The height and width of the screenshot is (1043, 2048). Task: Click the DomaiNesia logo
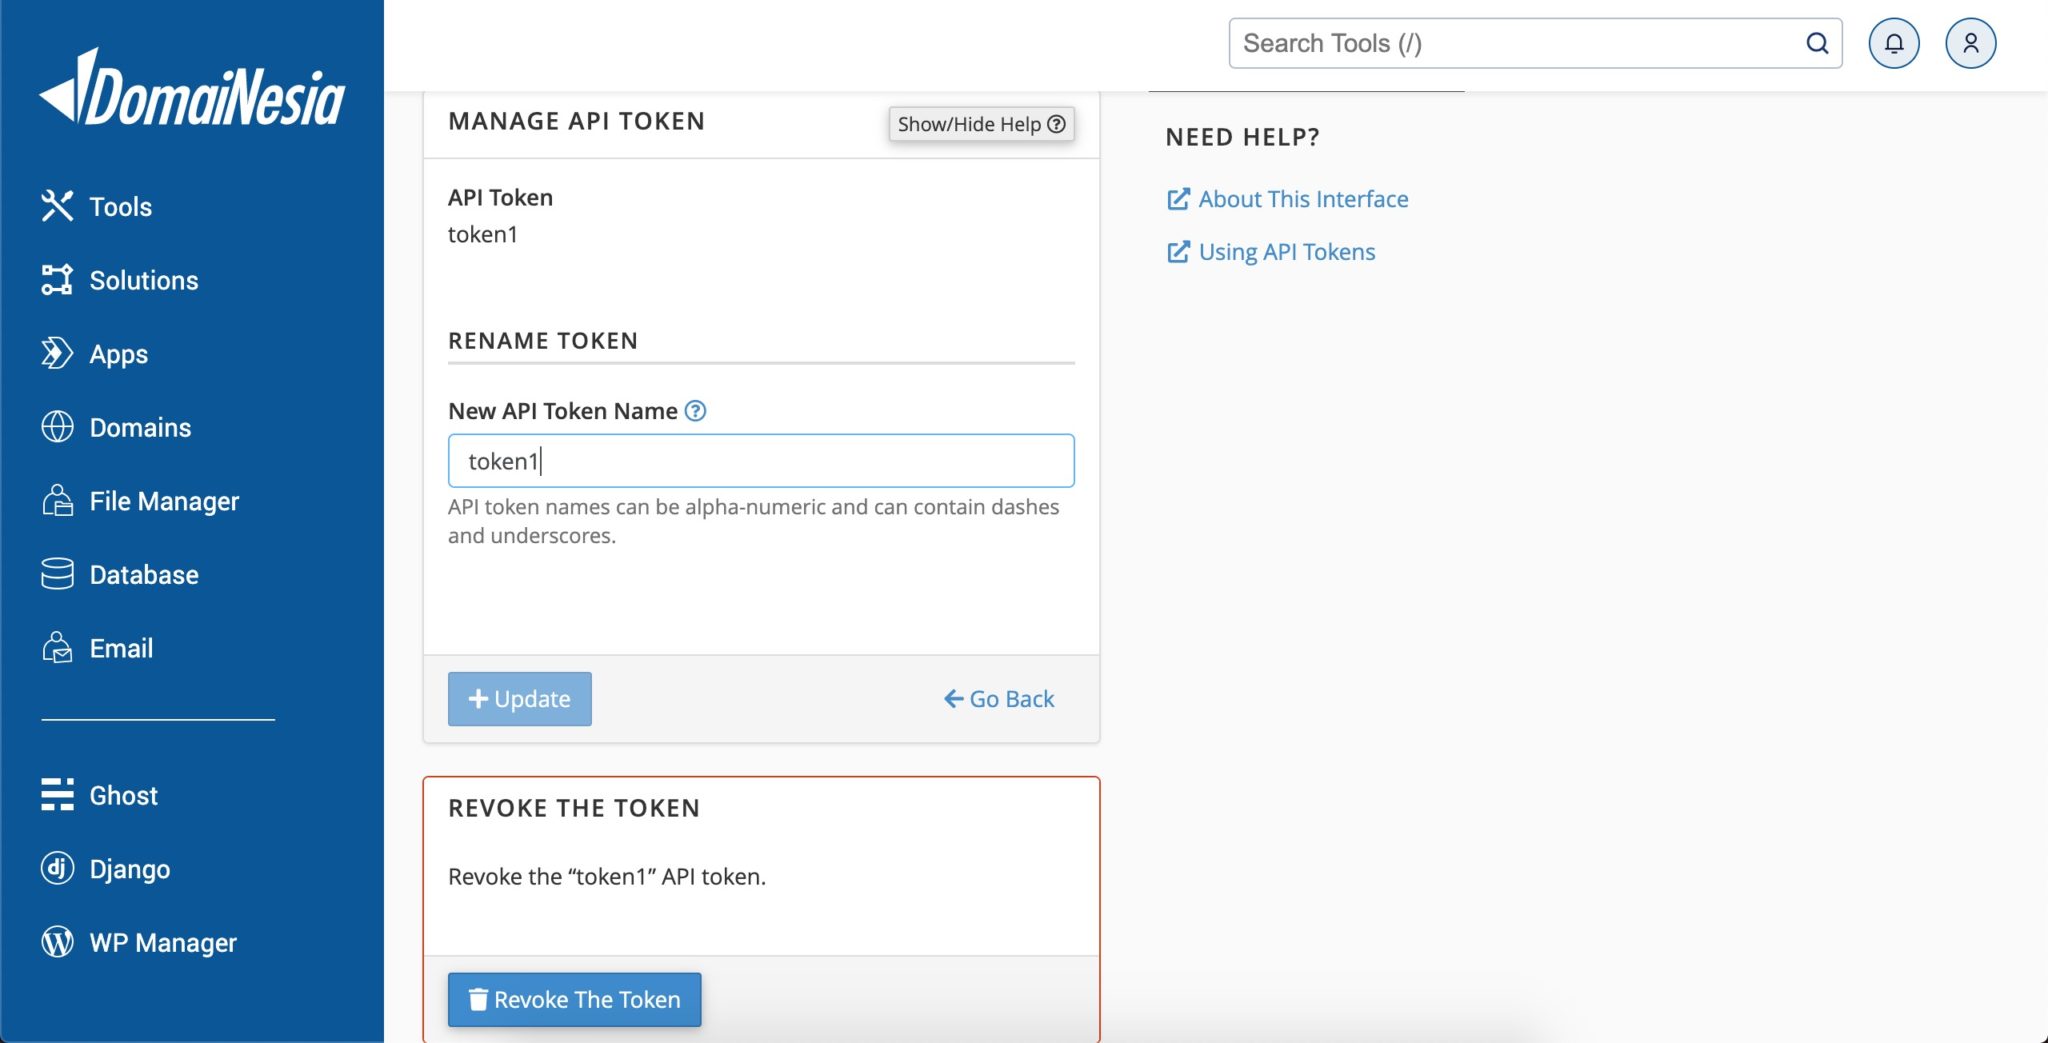192,90
